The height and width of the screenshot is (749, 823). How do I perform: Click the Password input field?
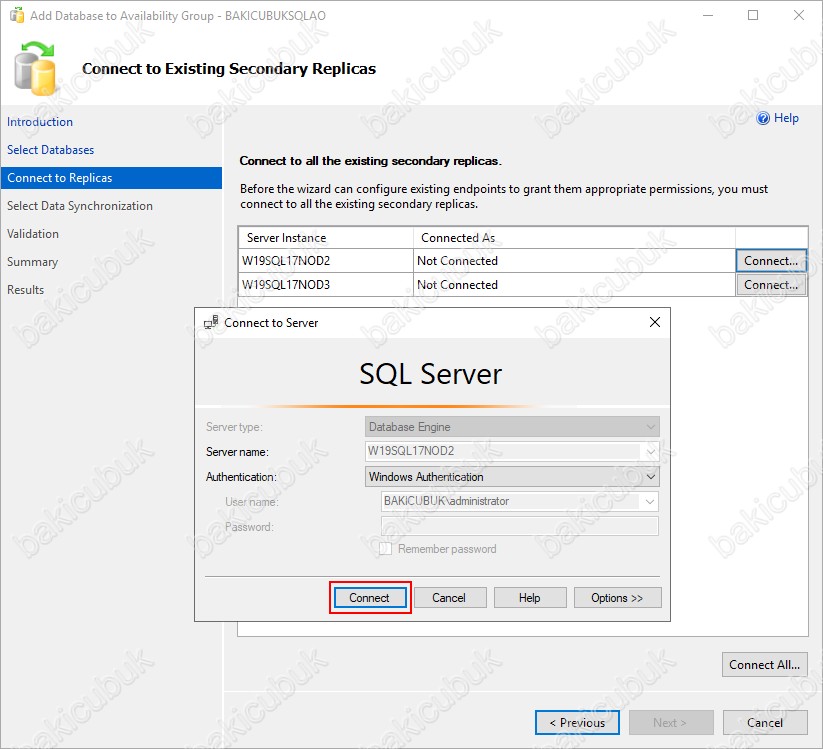pos(518,527)
